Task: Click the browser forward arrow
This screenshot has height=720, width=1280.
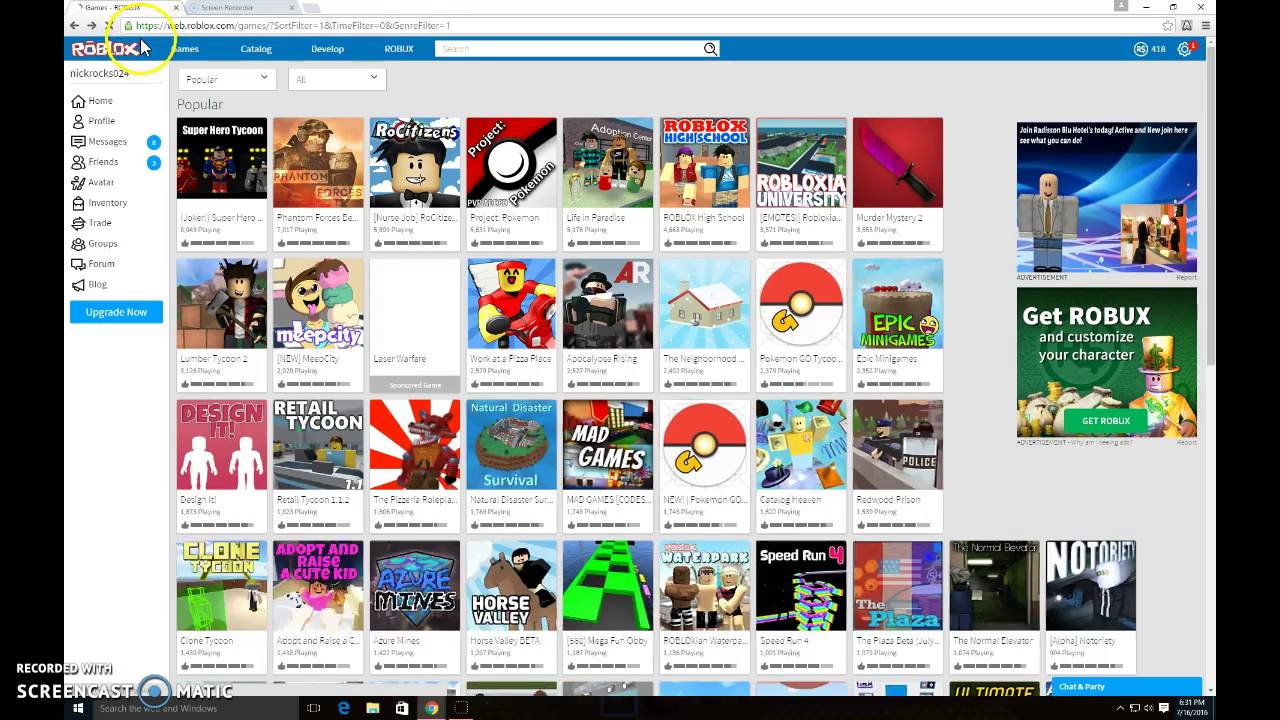Action: 91,25
